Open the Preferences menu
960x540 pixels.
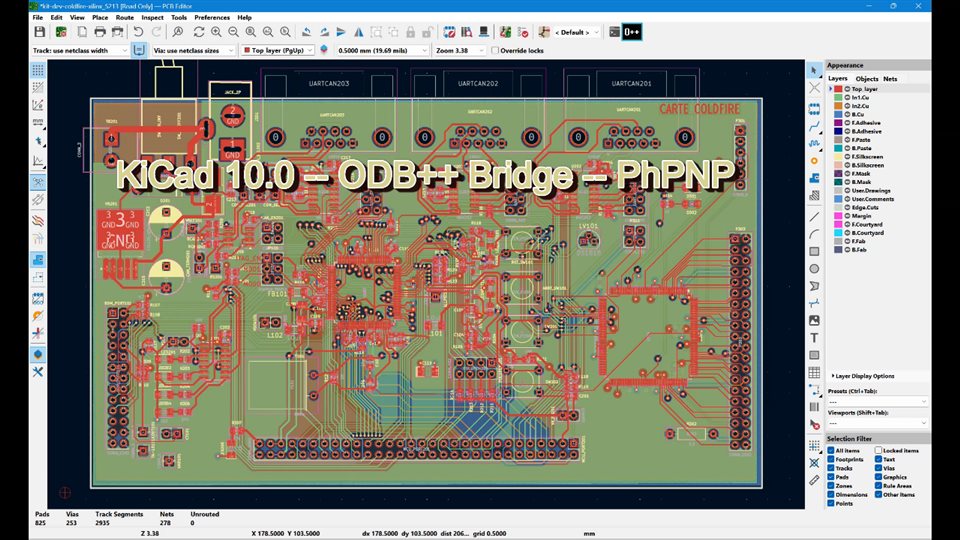[212, 17]
